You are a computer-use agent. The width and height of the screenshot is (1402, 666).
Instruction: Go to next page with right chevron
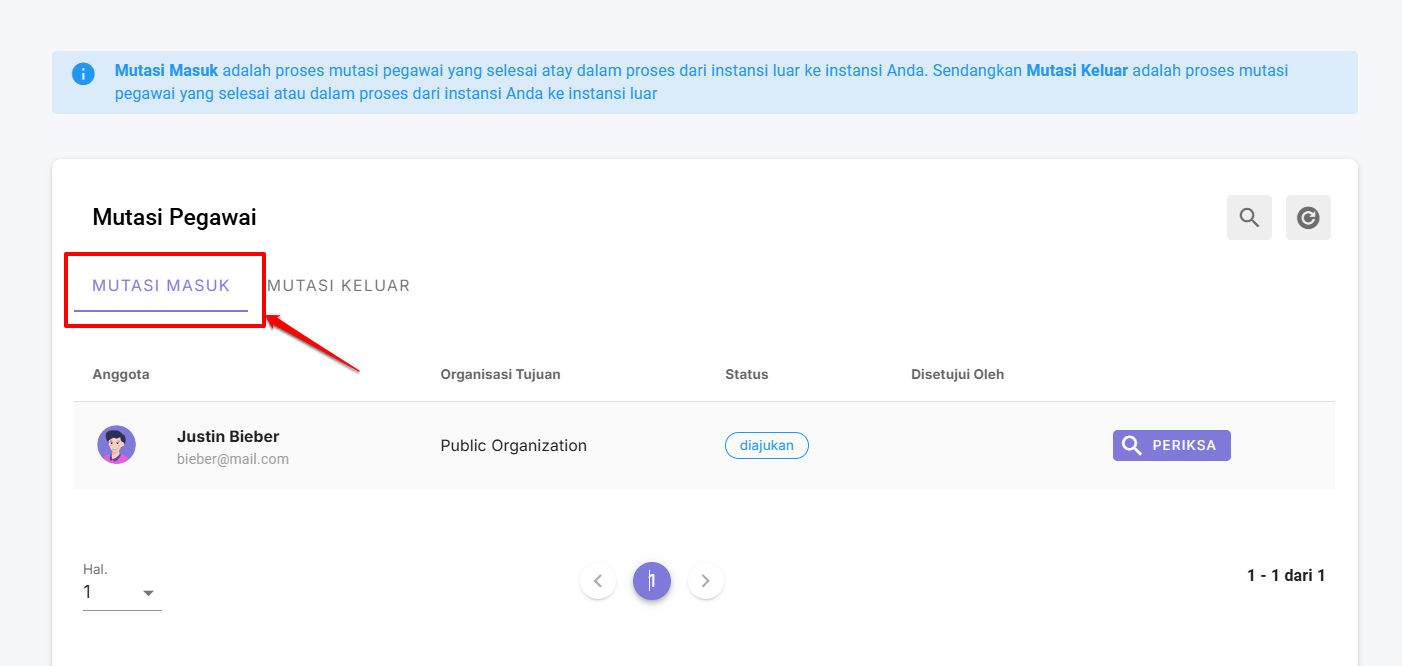pos(705,580)
